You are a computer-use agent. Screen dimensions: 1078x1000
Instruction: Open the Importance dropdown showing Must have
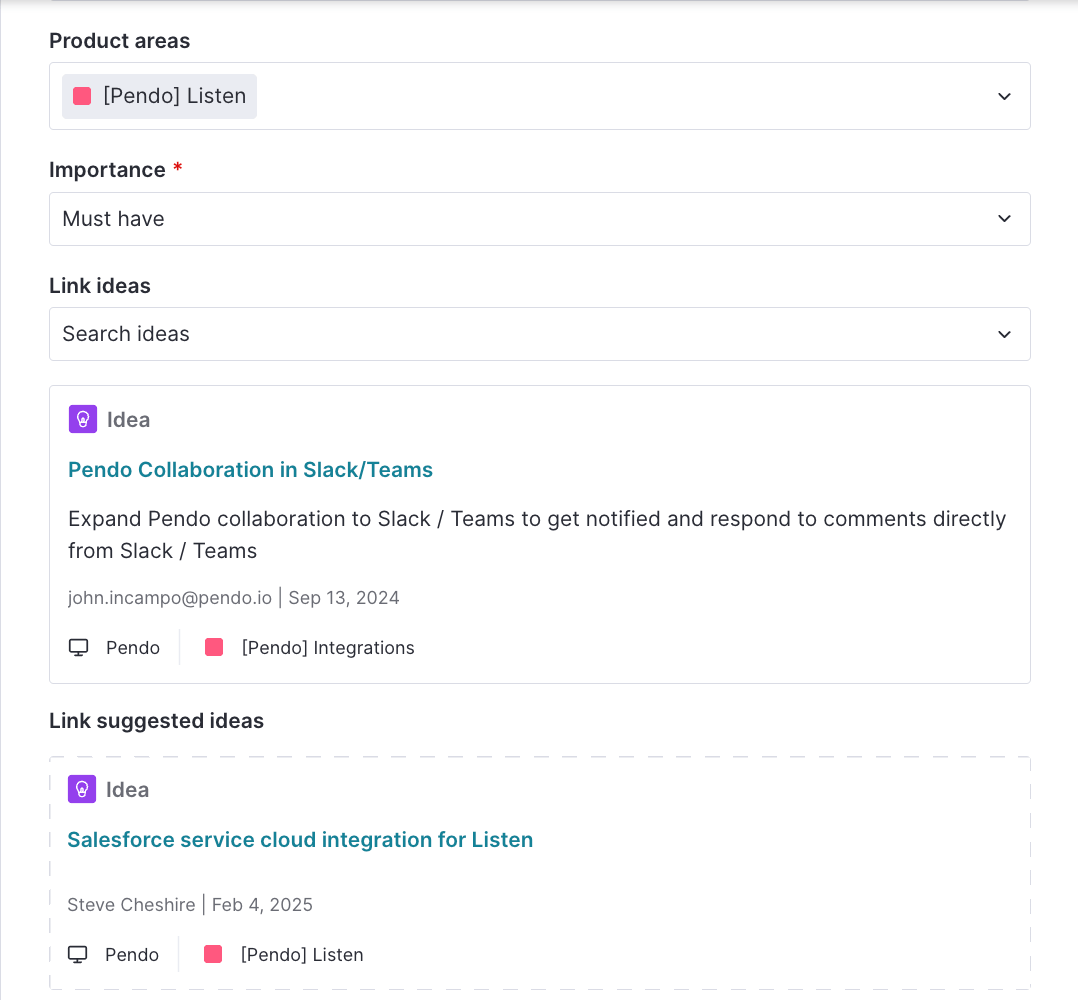[540, 219]
